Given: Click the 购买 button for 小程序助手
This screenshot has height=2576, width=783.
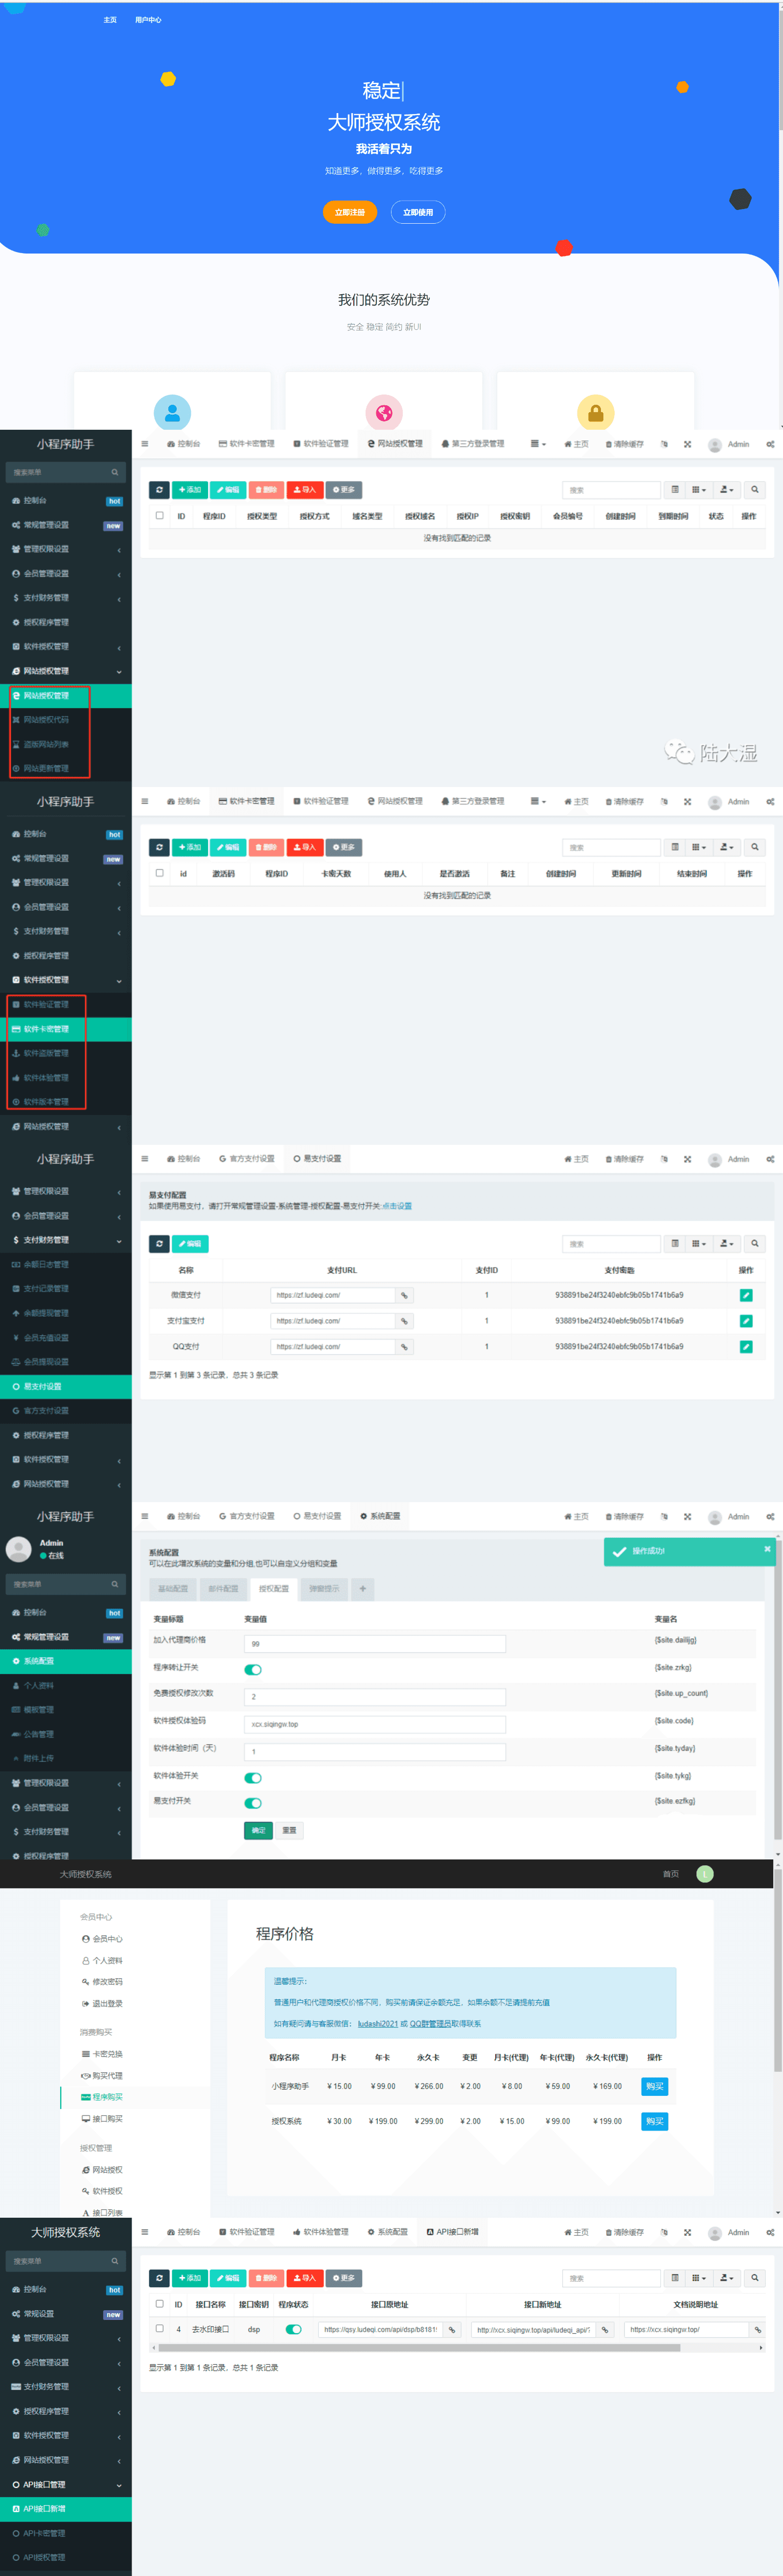Looking at the screenshot, I should [x=654, y=2086].
